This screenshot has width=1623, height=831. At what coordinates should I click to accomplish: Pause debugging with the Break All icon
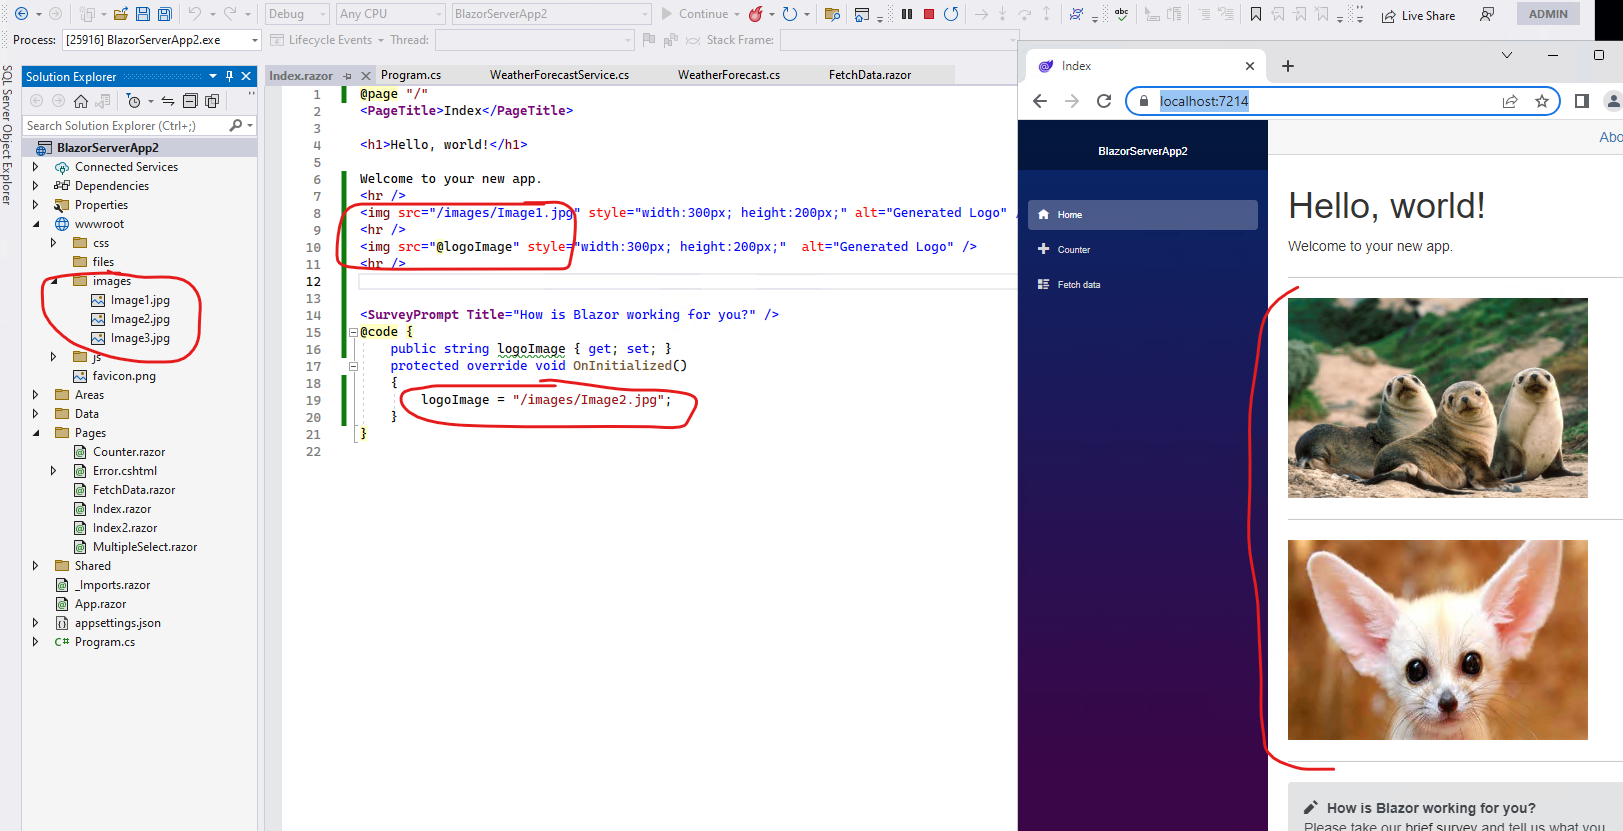907,14
